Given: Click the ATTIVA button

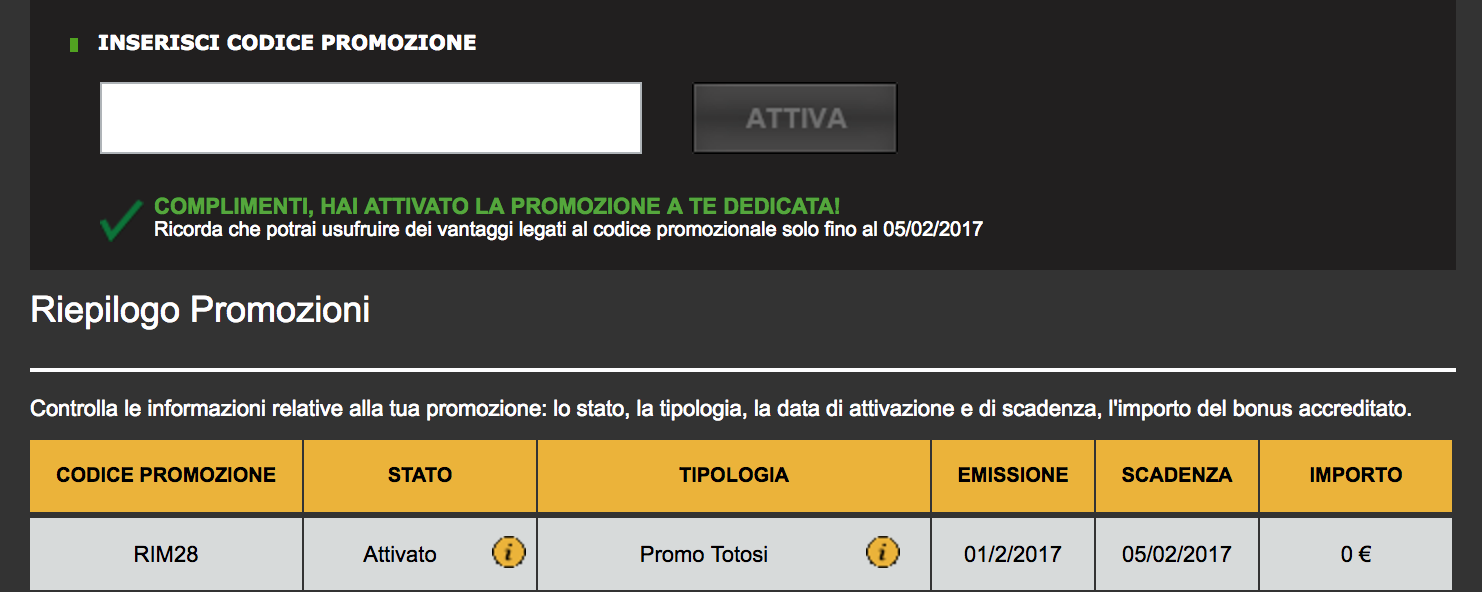Looking at the screenshot, I should pos(795,118).
